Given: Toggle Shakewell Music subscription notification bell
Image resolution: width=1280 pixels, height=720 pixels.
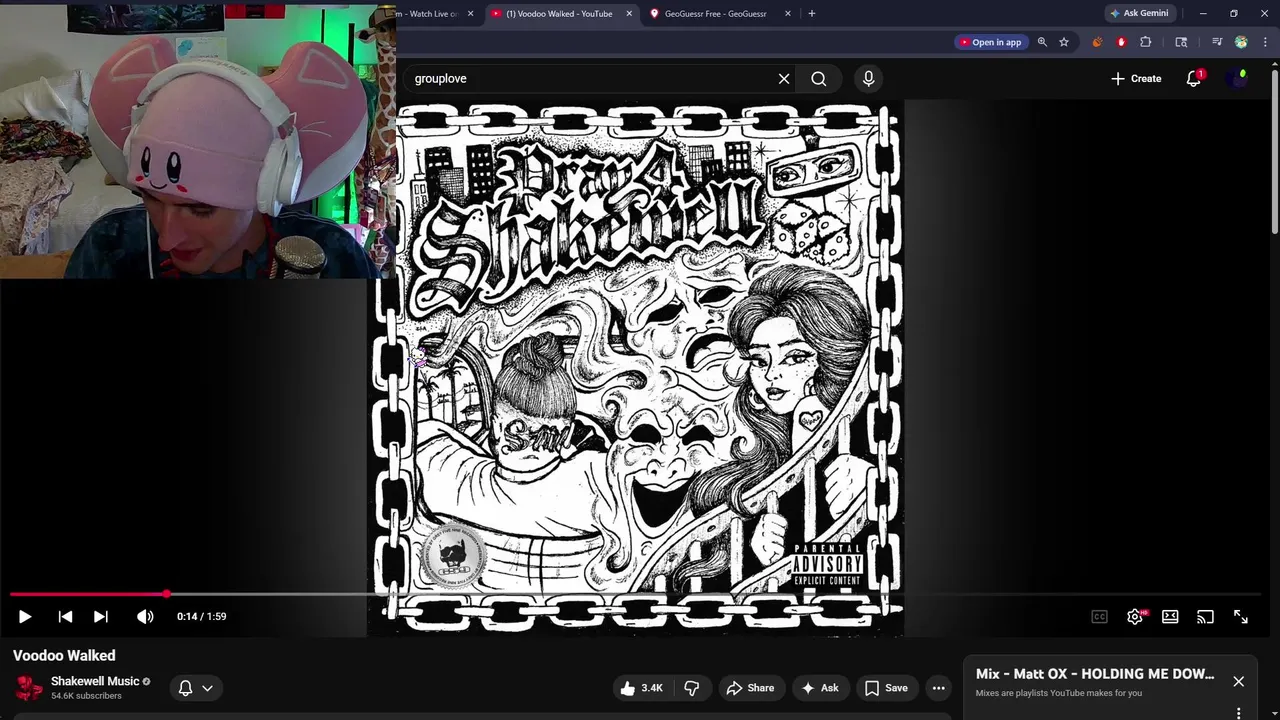Looking at the screenshot, I should pyautogui.click(x=185, y=688).
